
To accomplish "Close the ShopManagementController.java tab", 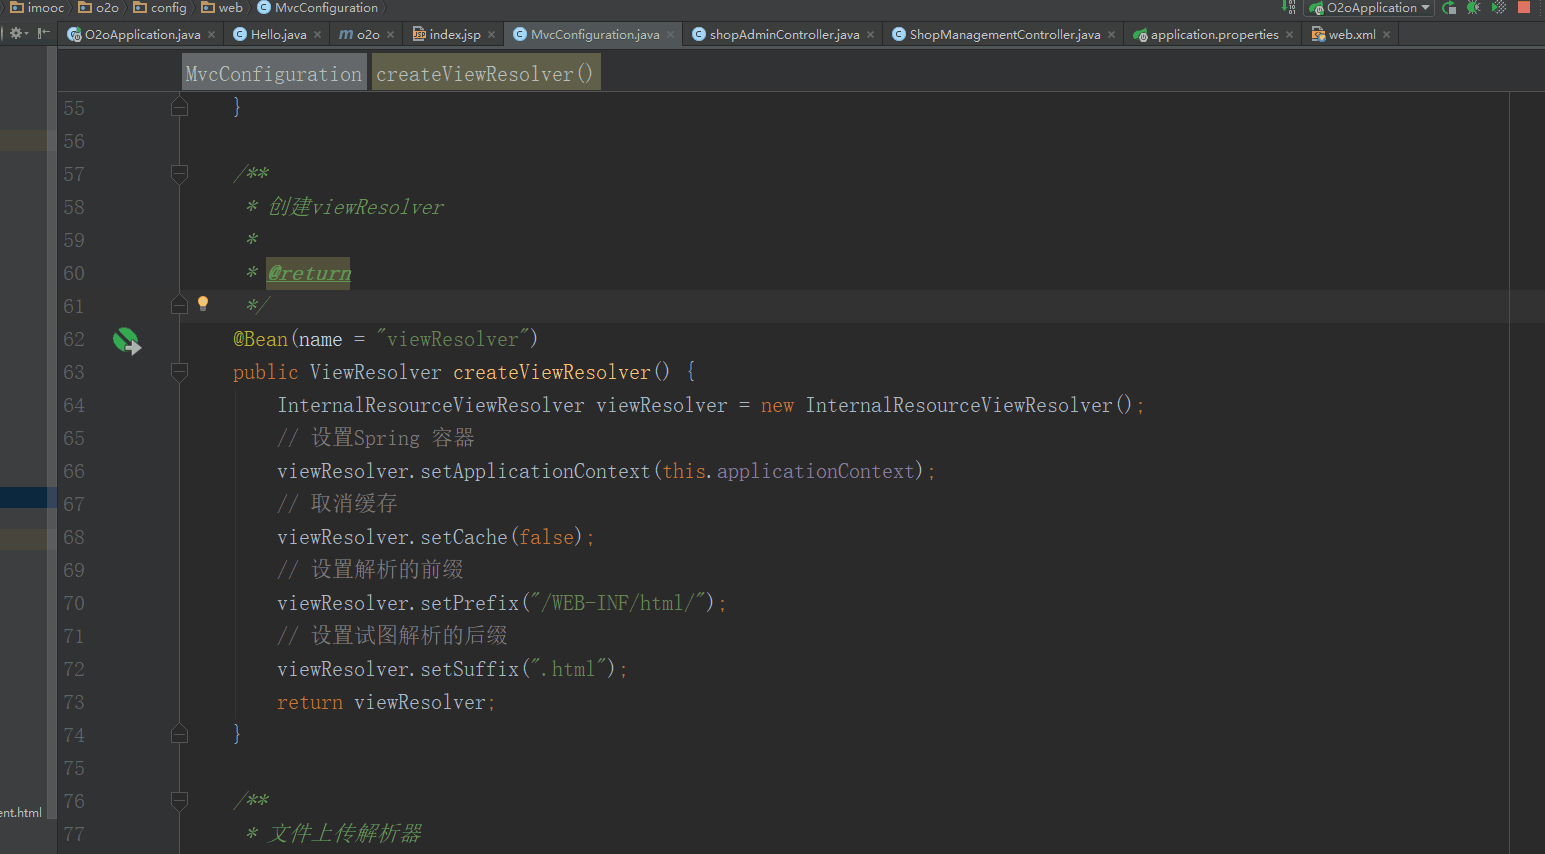I will tap(1112, 34).
